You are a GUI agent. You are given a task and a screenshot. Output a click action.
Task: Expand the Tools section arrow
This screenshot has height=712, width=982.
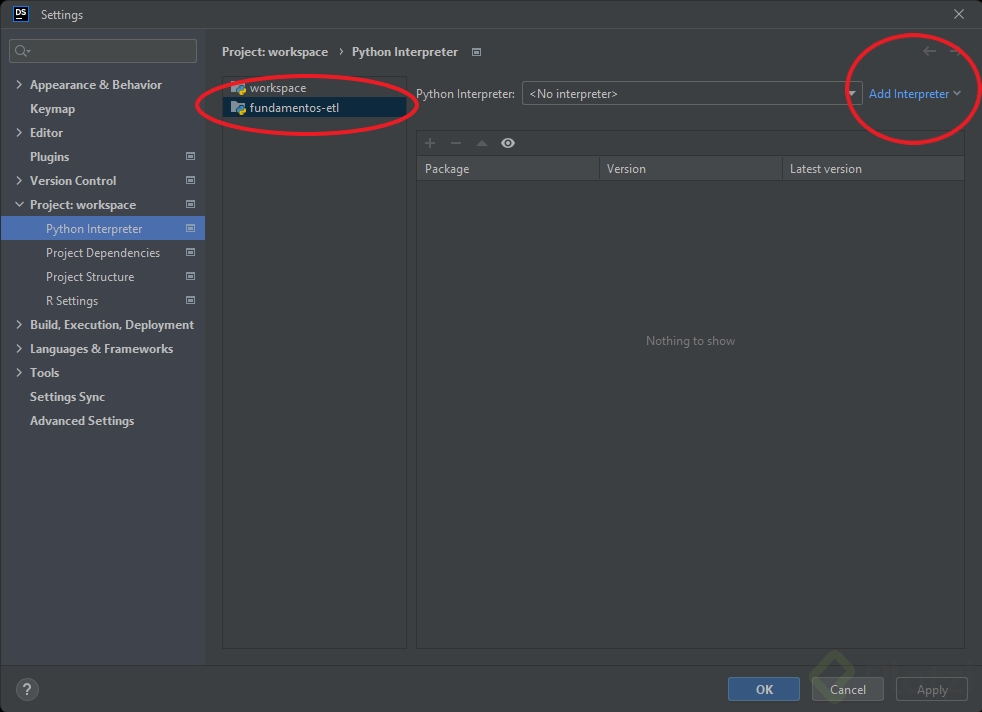(19, 373)
